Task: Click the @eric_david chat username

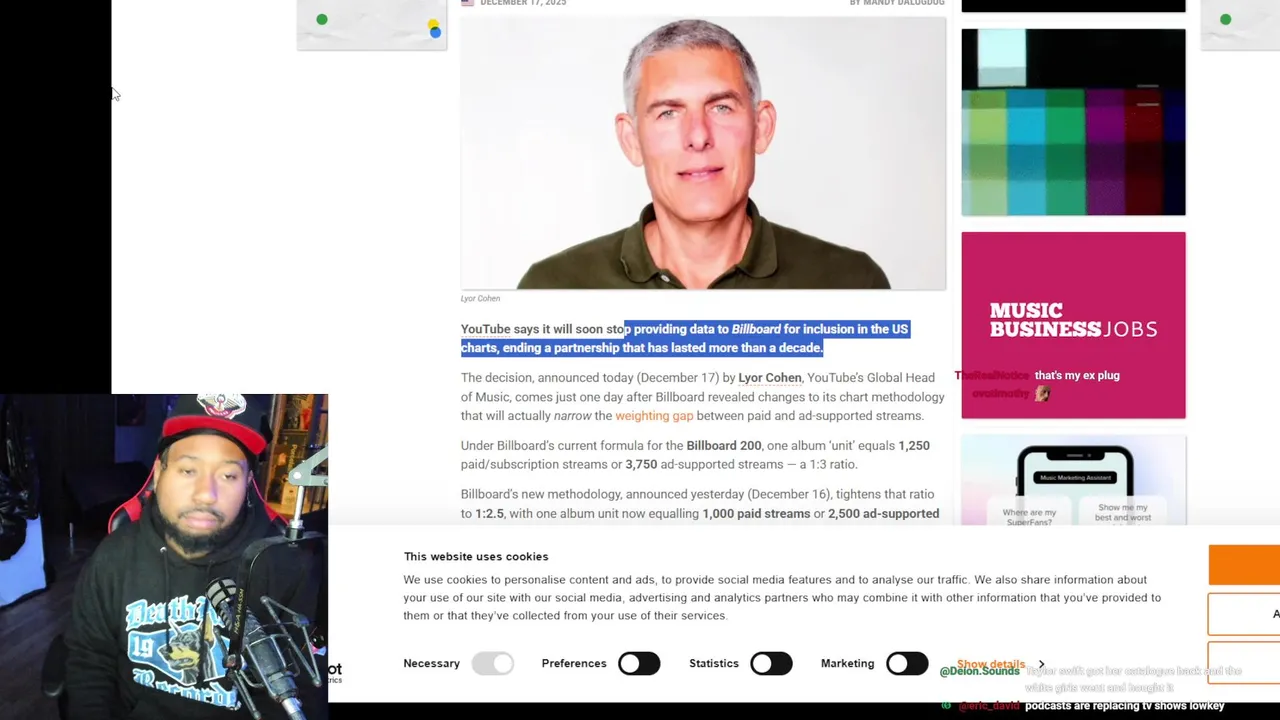Action: tap(989, 706)
